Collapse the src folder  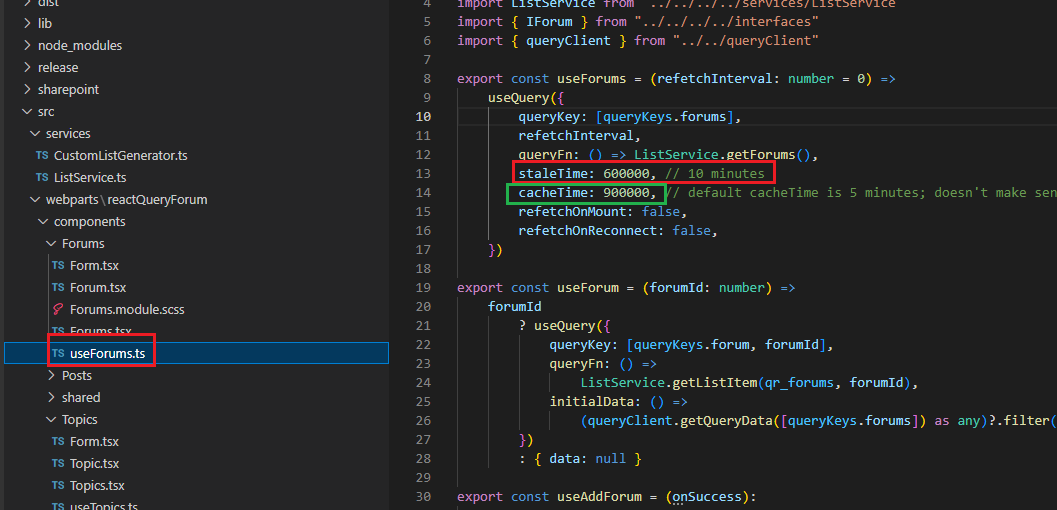point(28,111)
